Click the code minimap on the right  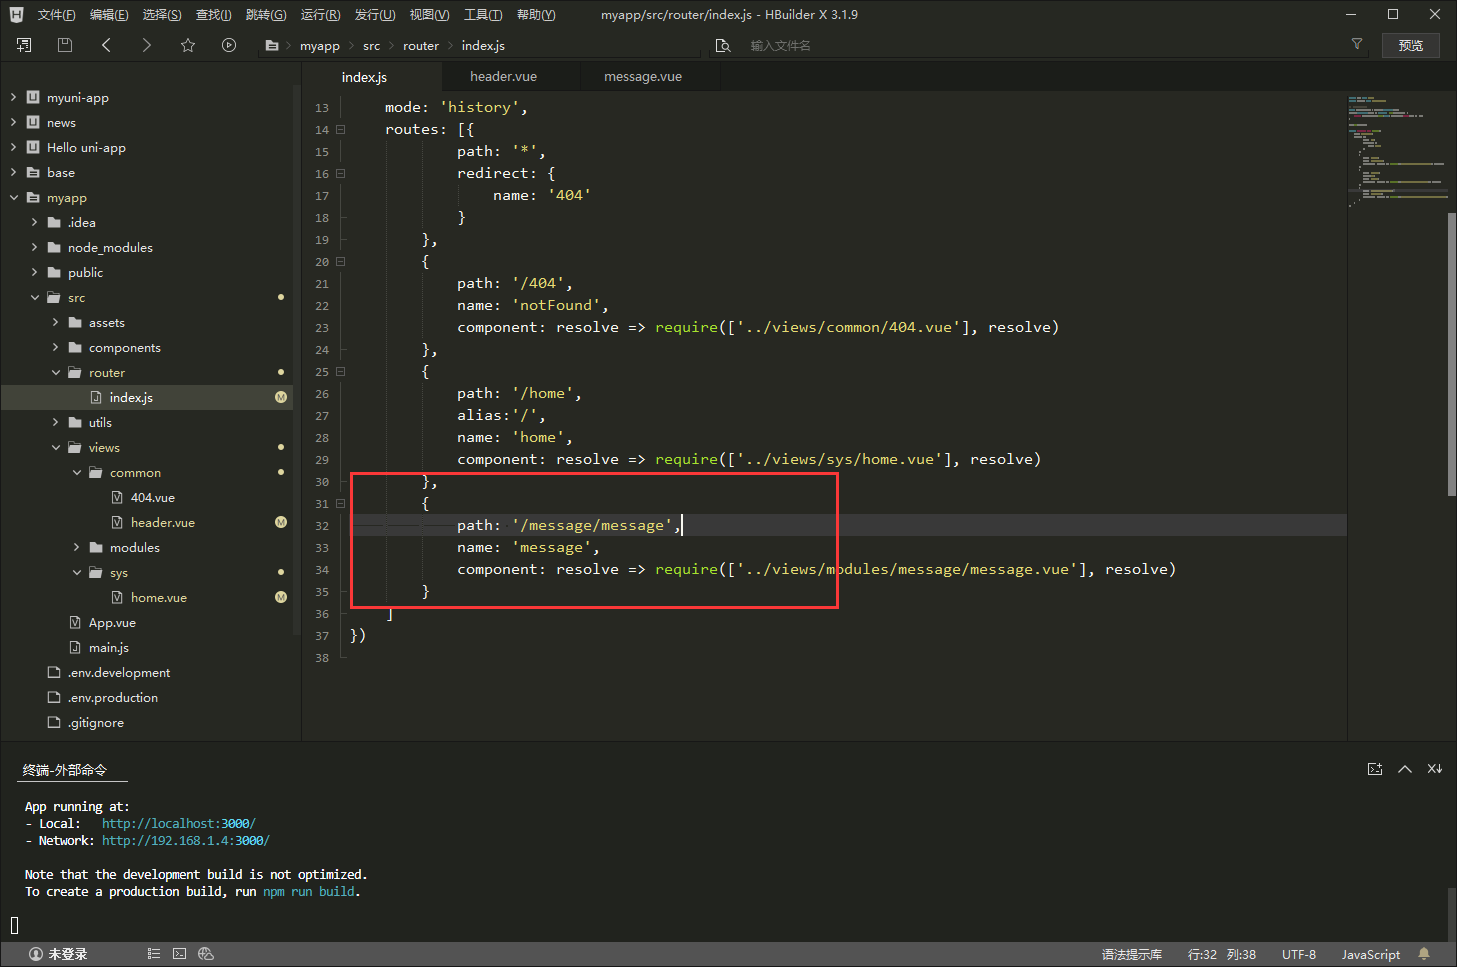pos(1396,150)
